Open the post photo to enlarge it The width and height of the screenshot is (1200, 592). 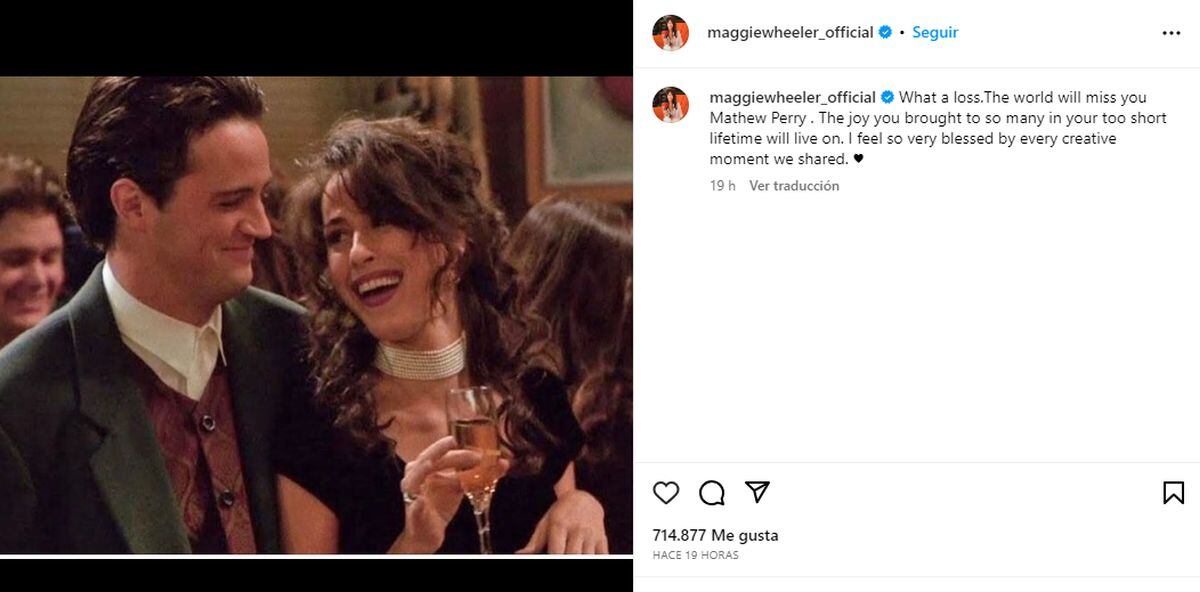point(316,300)
